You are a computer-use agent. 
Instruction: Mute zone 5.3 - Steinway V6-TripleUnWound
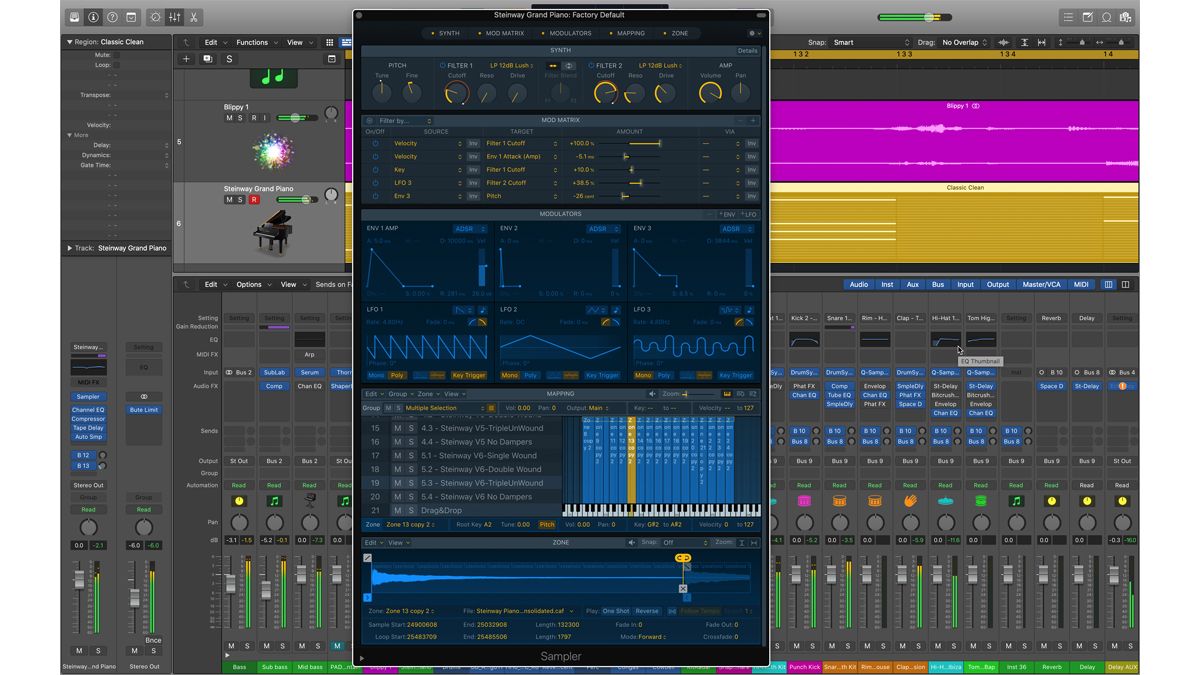coord(397,483)
